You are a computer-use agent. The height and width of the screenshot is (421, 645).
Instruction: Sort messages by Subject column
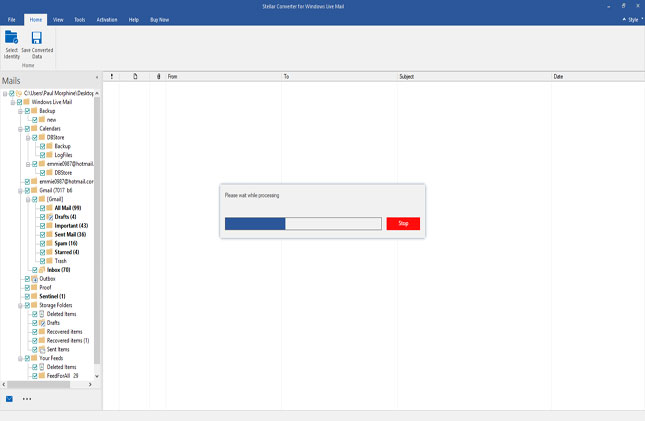tap(474, 77)
